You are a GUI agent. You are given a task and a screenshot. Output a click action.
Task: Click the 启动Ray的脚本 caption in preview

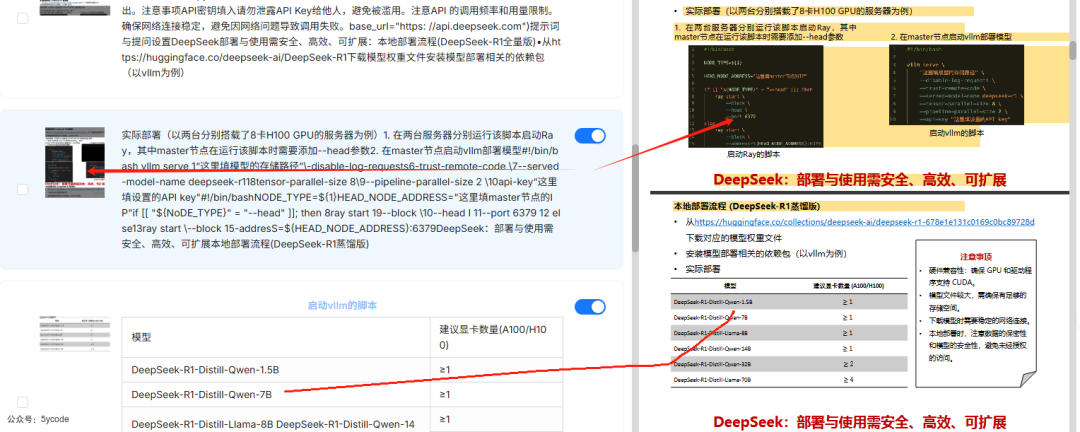(754, 154)
